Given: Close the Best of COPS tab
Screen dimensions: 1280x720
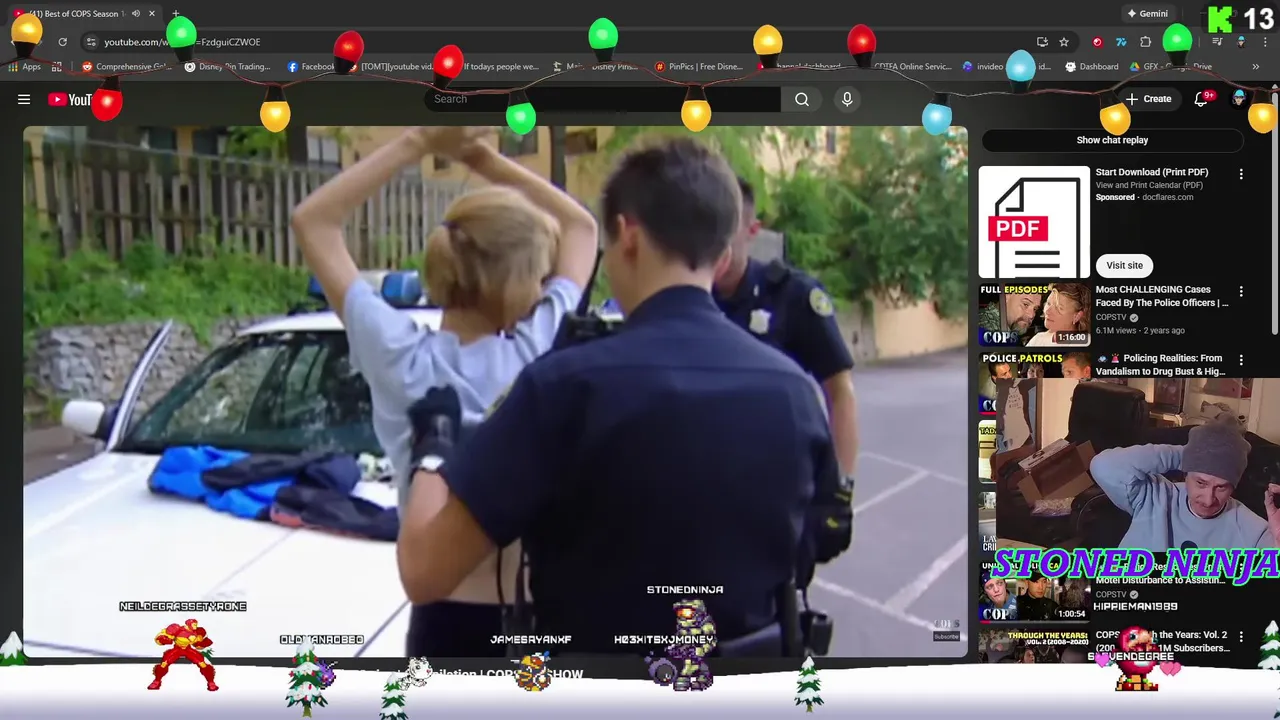Looking at the screenshot, I should point(152,14).
